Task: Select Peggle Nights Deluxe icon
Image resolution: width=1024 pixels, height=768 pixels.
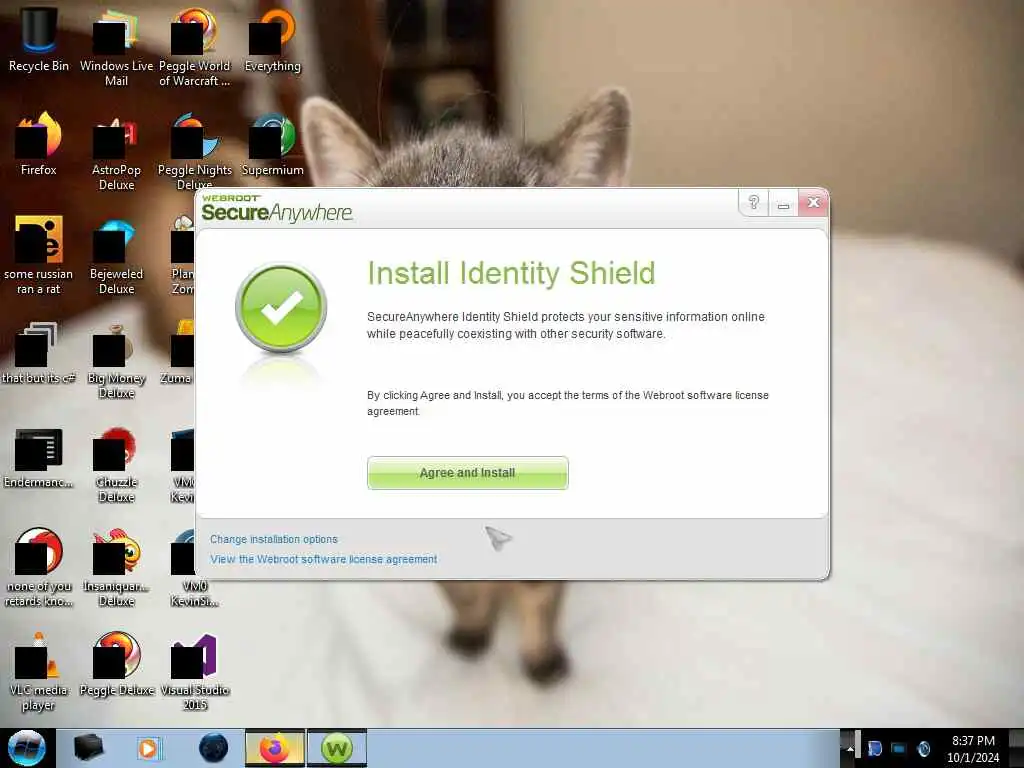Action: click(194, 151)
